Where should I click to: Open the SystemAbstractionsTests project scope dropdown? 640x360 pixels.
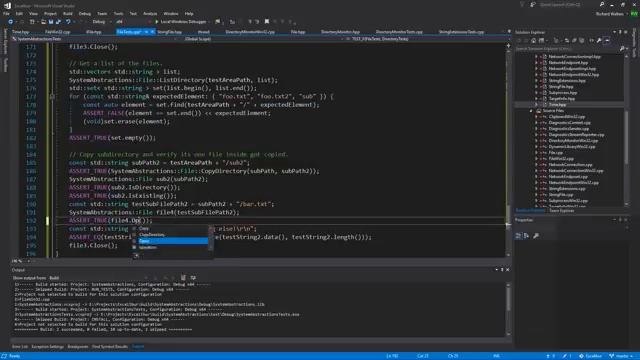point(94,39)
